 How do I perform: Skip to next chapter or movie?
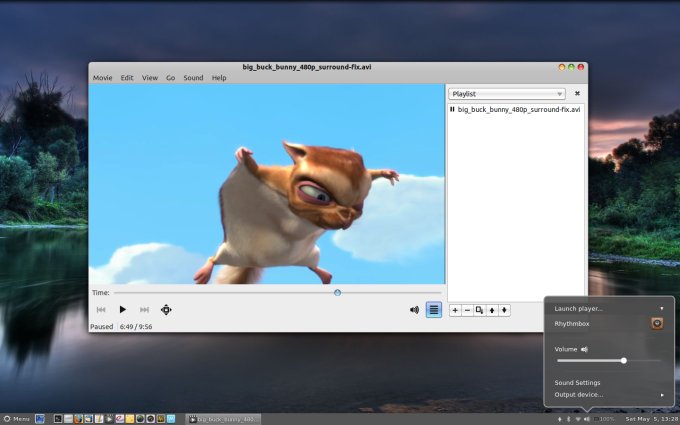point(144,310)
